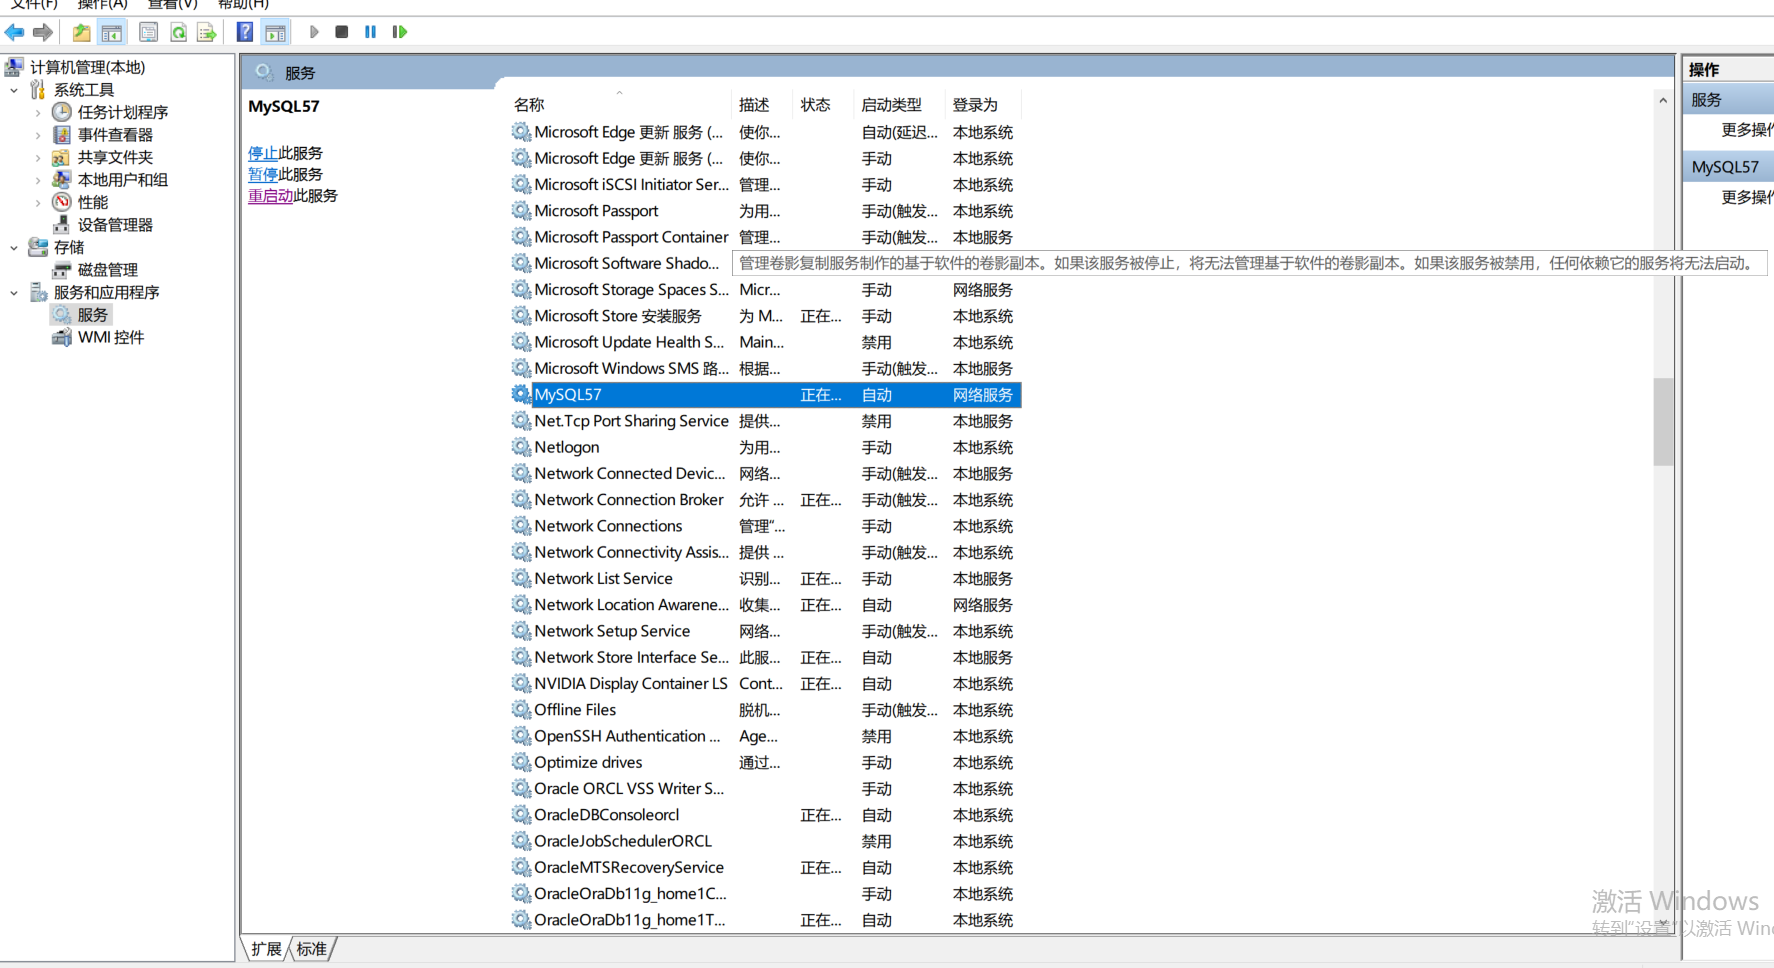Click the Restart service icon
Screen dimensions: 1774x968
[400, 32]
